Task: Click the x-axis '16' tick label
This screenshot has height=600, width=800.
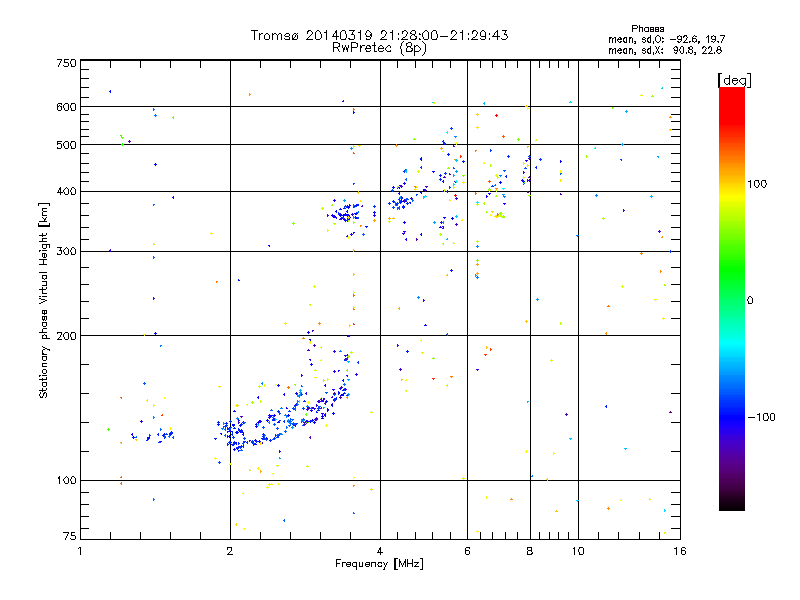Action: pos(680,551)
